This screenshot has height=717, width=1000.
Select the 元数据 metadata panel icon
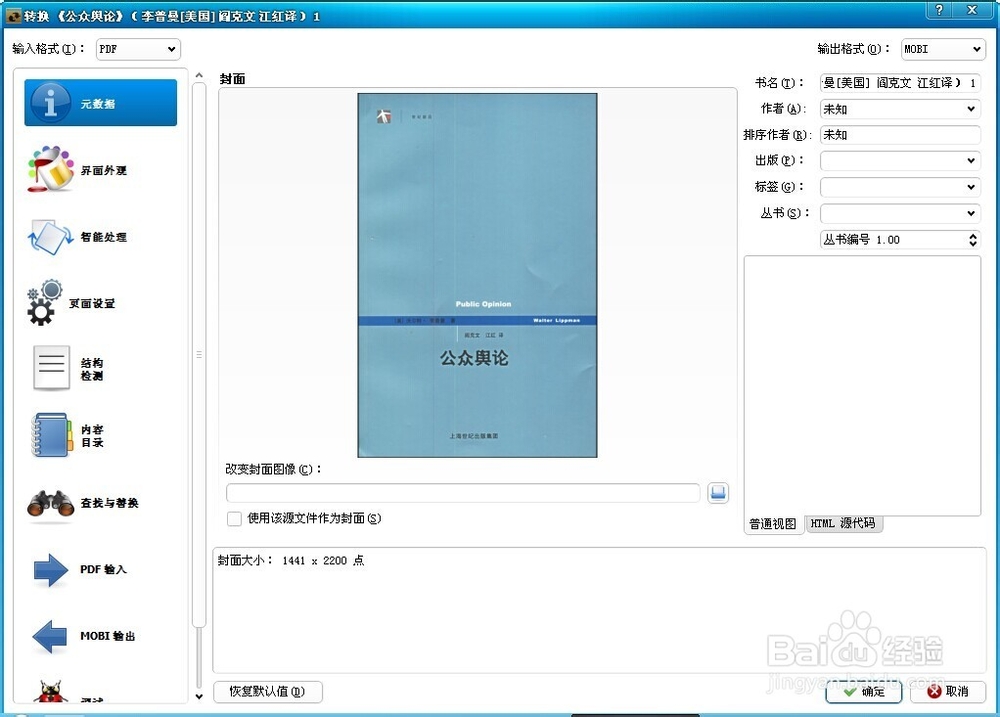point(52,102)
